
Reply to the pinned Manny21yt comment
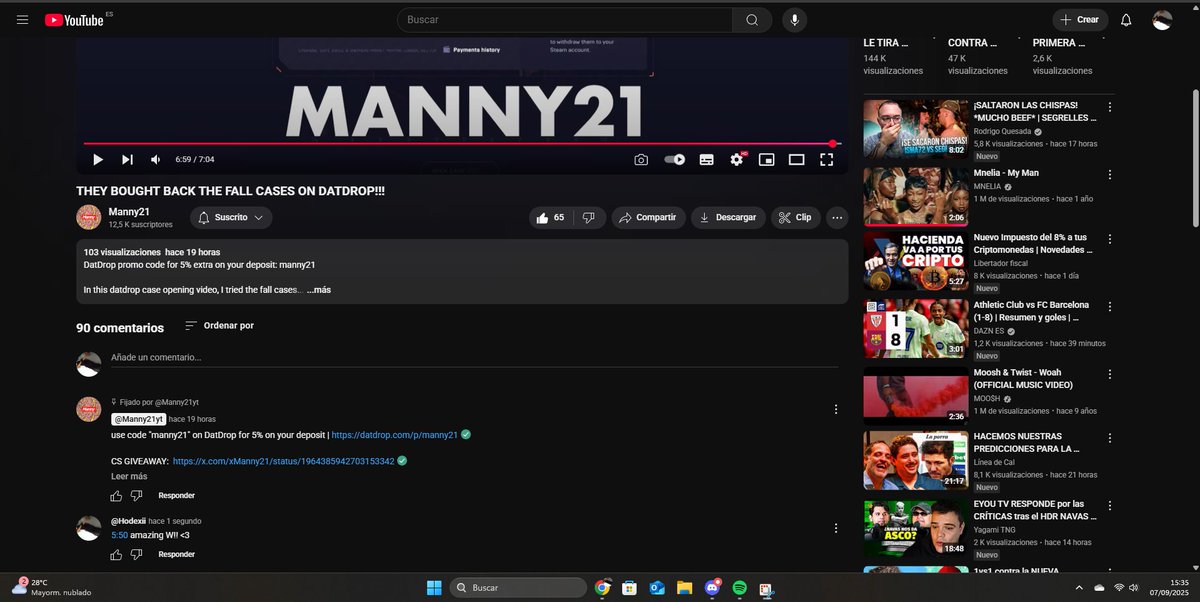(x=177, y=496)
